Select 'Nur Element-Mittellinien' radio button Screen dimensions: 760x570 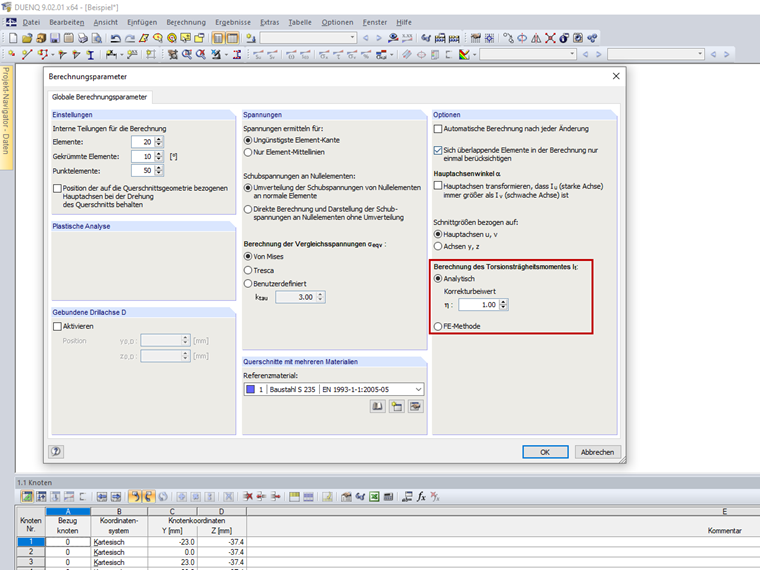(248, 152)
